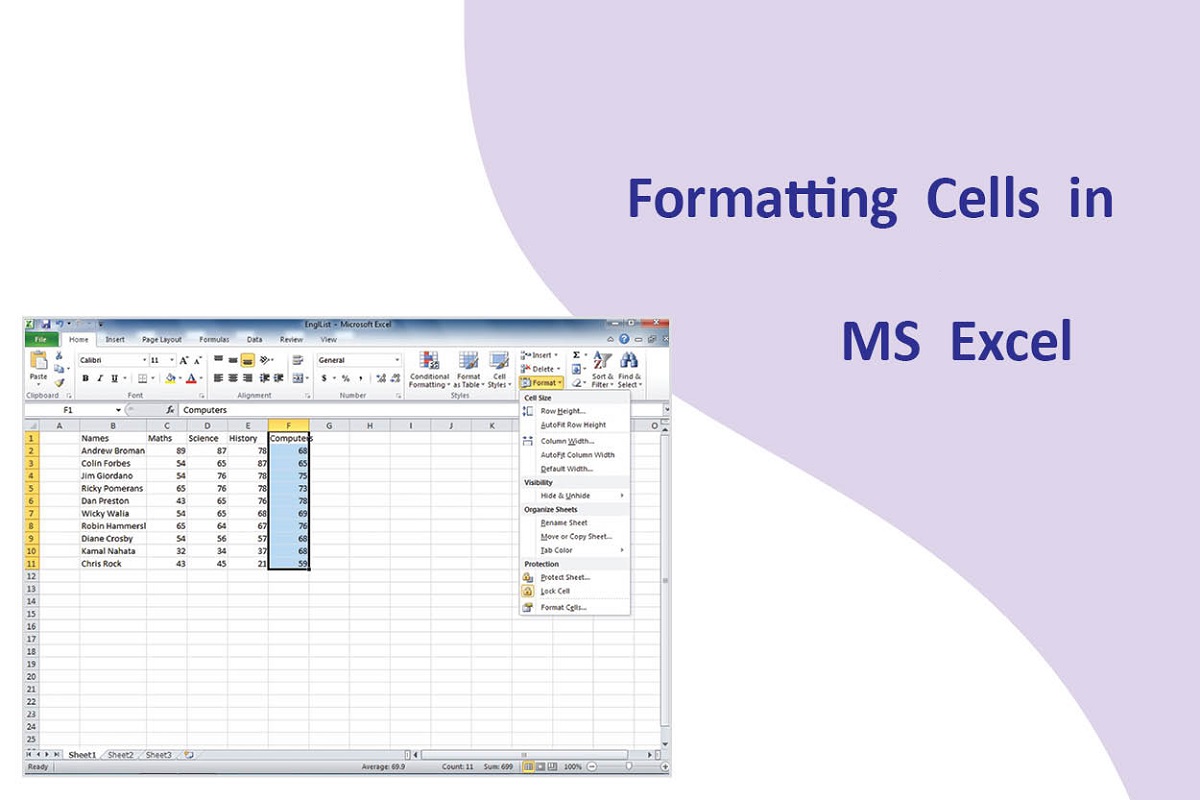Click the AutoSum sigma icon
Viewport: 1200px width, 800px height.
(576, 355)
